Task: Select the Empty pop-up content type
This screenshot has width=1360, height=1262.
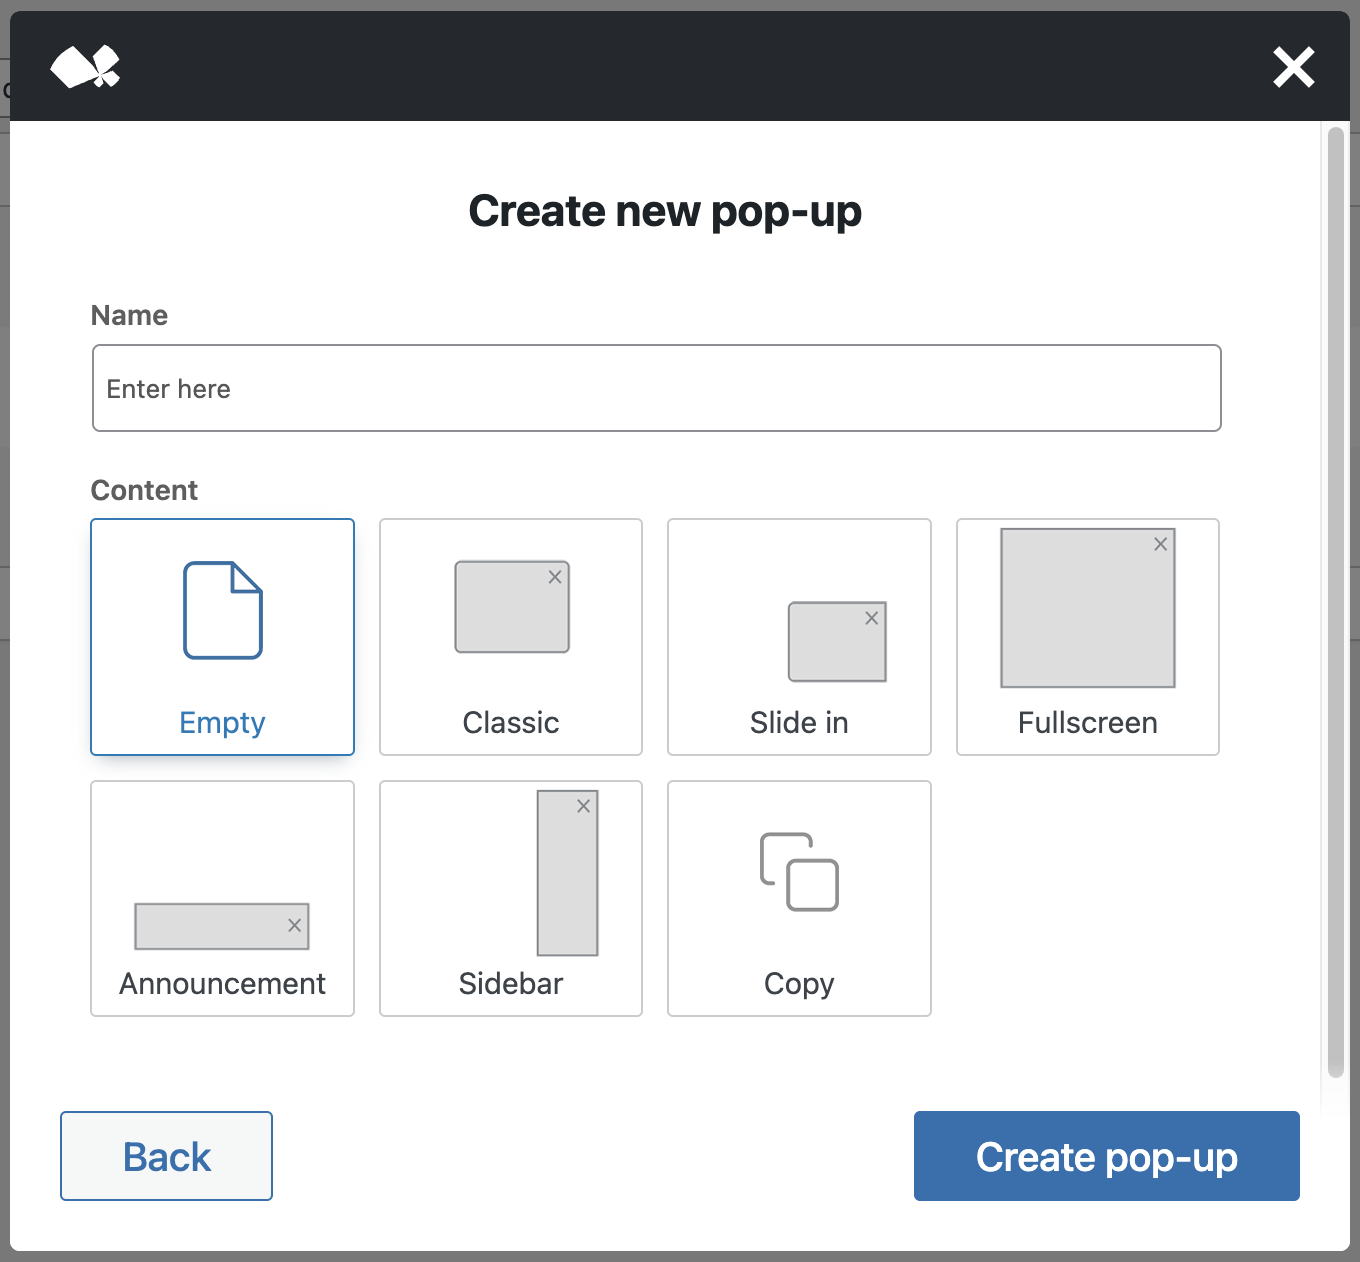Action: click(x=222, y=637)
